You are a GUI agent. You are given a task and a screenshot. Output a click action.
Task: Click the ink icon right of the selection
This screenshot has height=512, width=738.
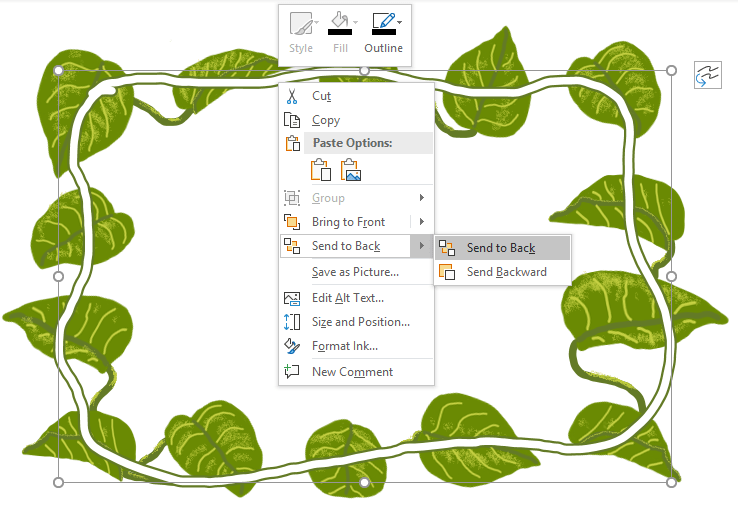click(708, 75)
